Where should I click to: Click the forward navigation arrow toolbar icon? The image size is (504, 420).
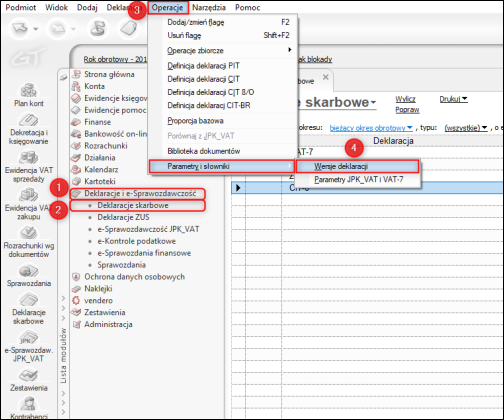57,29
